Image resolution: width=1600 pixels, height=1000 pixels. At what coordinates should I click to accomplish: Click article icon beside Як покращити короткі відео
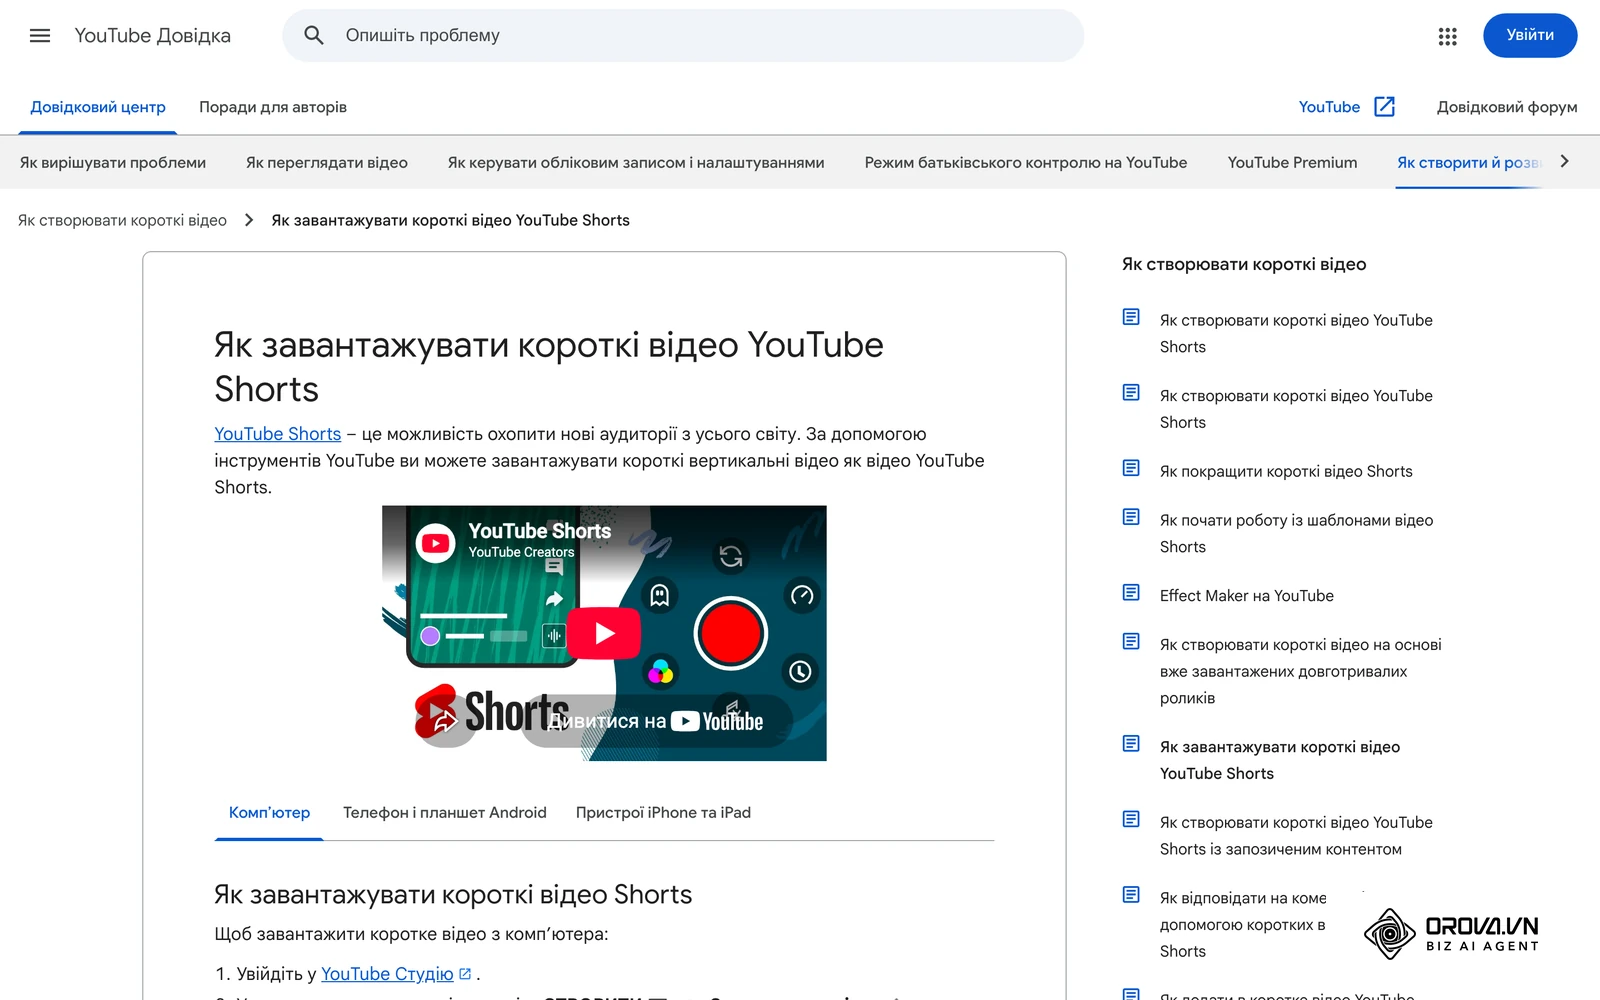pyautogui.click(x=1131, y=468)
